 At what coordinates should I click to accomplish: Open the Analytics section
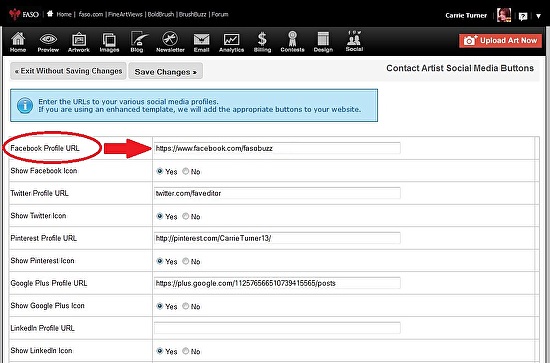[232, 43]
